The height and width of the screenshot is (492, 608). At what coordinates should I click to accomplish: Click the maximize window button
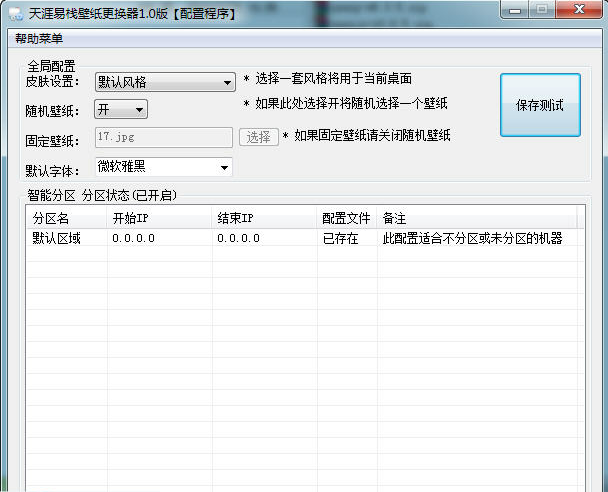[542, 10]
